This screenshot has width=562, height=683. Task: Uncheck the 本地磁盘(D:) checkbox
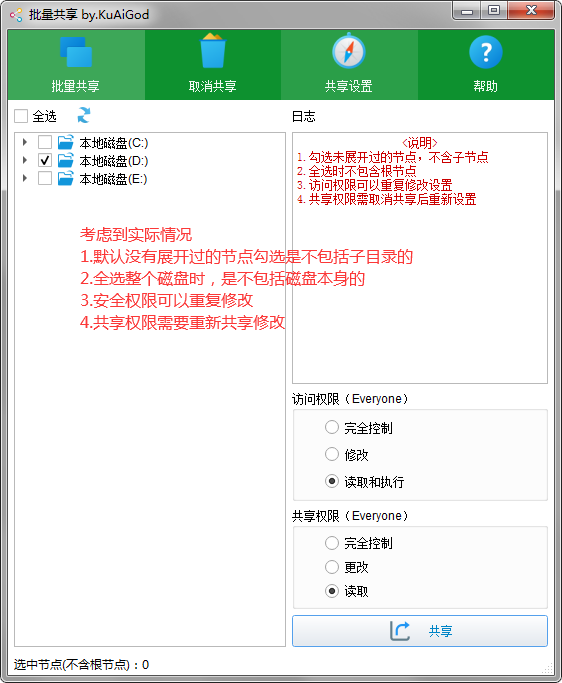coord(45,160)
